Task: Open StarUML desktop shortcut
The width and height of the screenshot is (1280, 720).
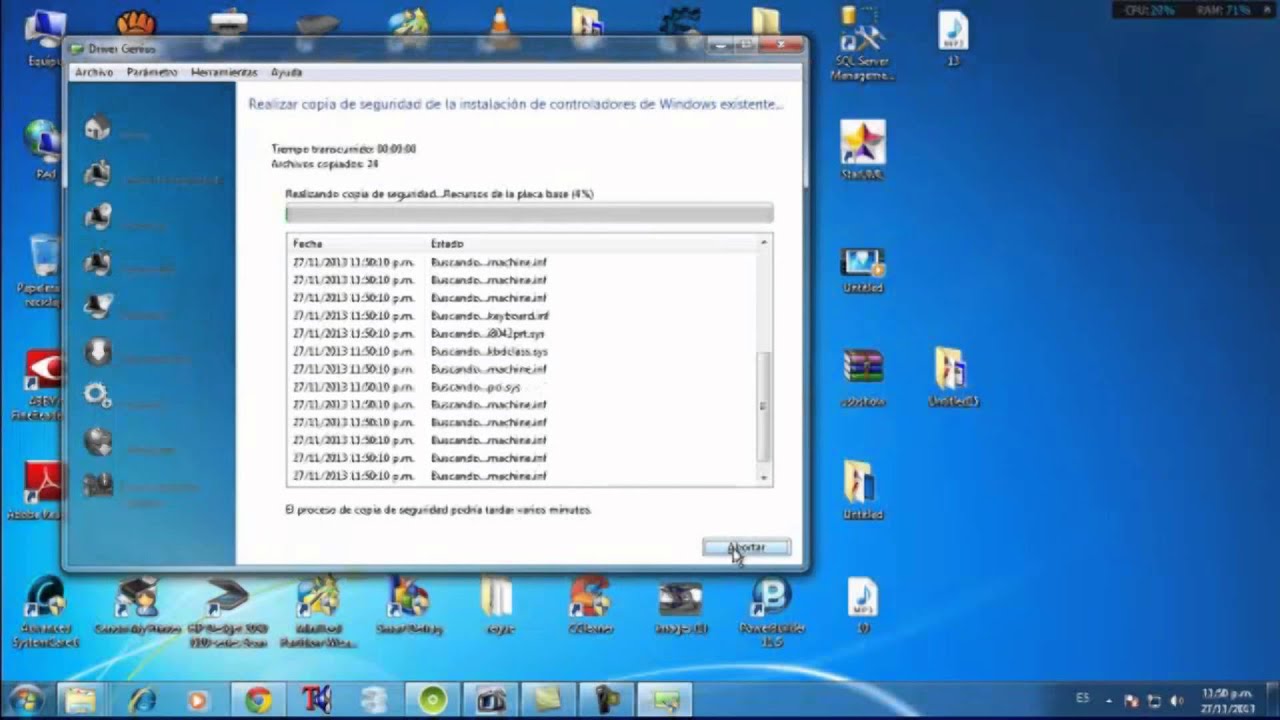Action: point(862,150)
